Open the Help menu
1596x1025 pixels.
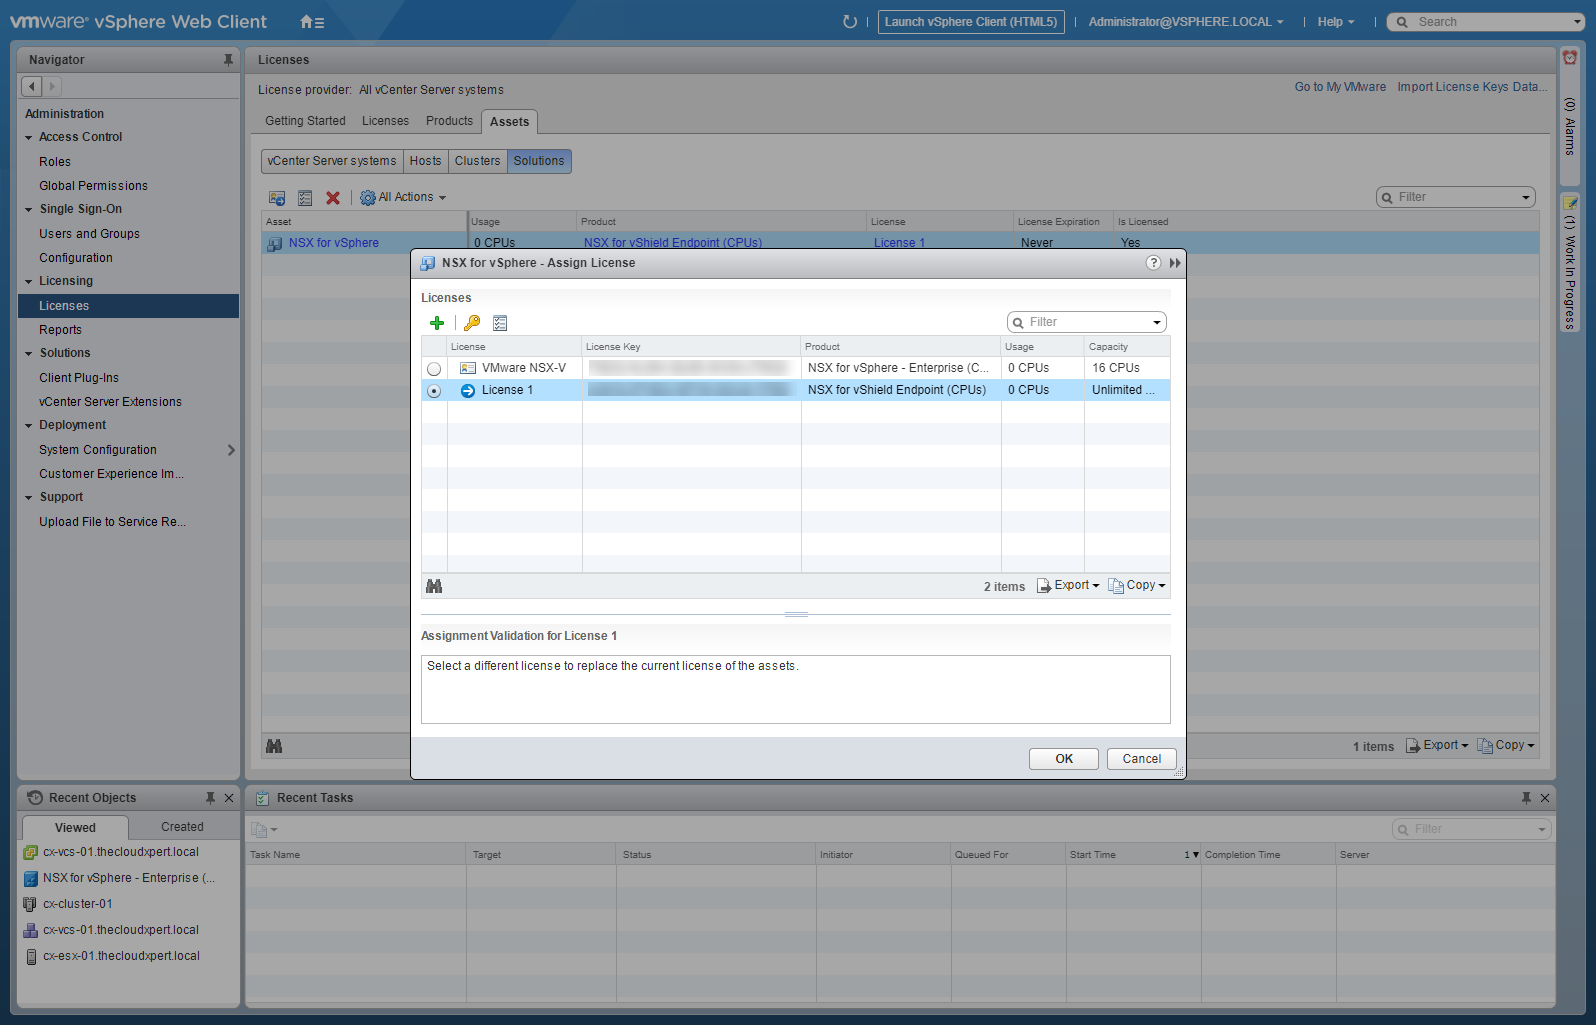coord(1335,22)
